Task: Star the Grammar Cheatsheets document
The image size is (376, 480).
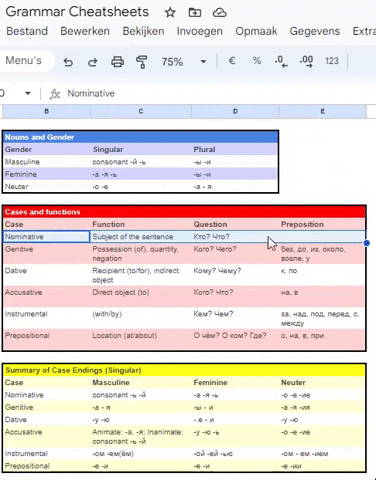Action: point(170,13)
